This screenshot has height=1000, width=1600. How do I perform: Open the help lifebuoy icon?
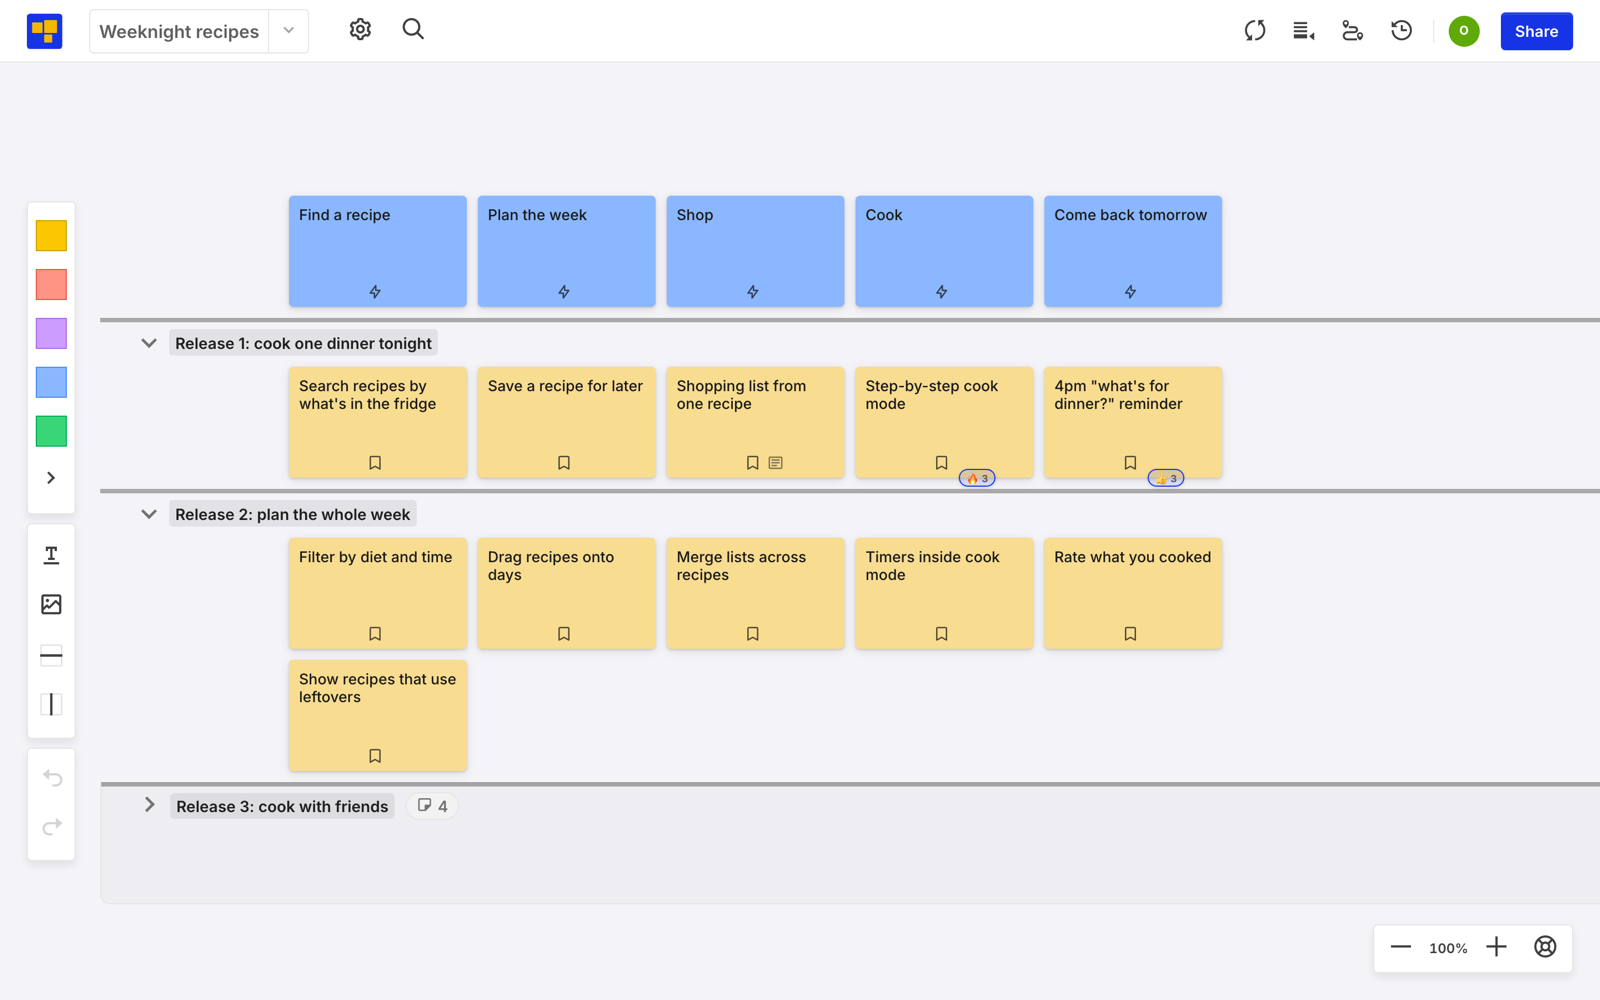click(1545, 947)
